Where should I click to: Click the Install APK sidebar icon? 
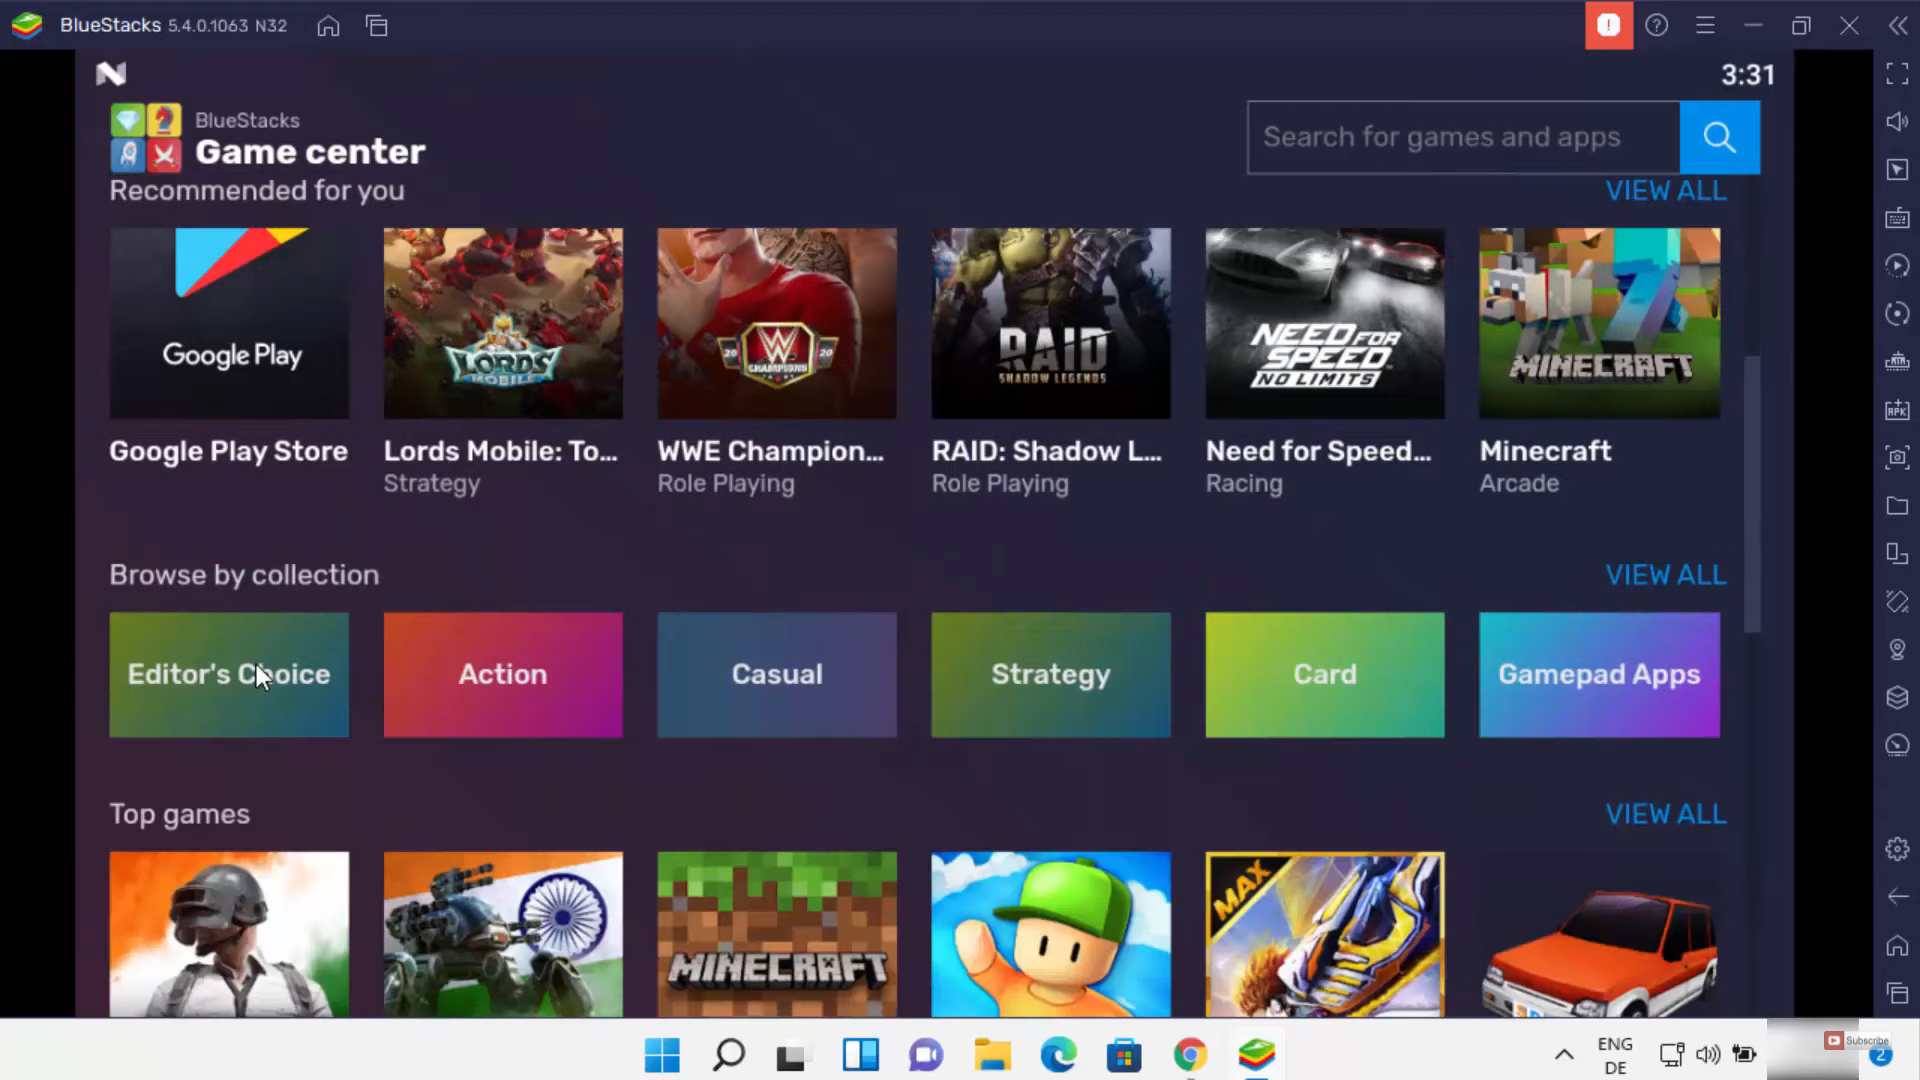coord(1897,410)
